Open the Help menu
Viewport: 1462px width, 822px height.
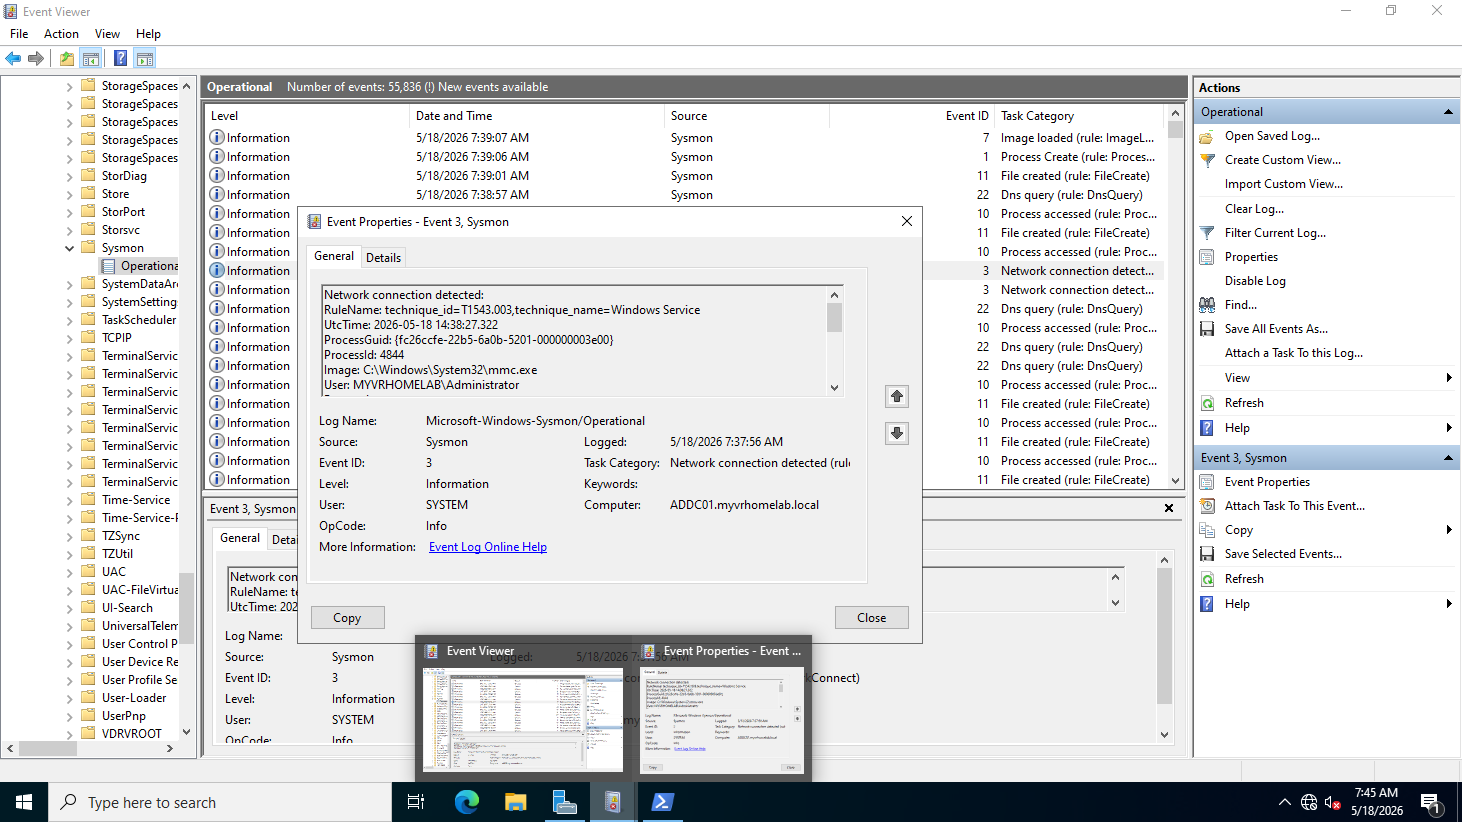(x=148, y=33)
